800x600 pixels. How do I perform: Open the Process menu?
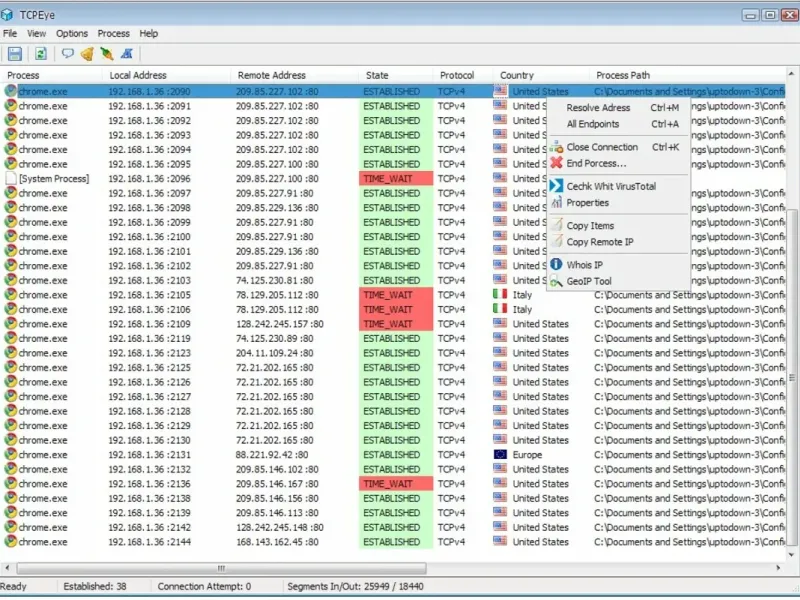point(114,33)
